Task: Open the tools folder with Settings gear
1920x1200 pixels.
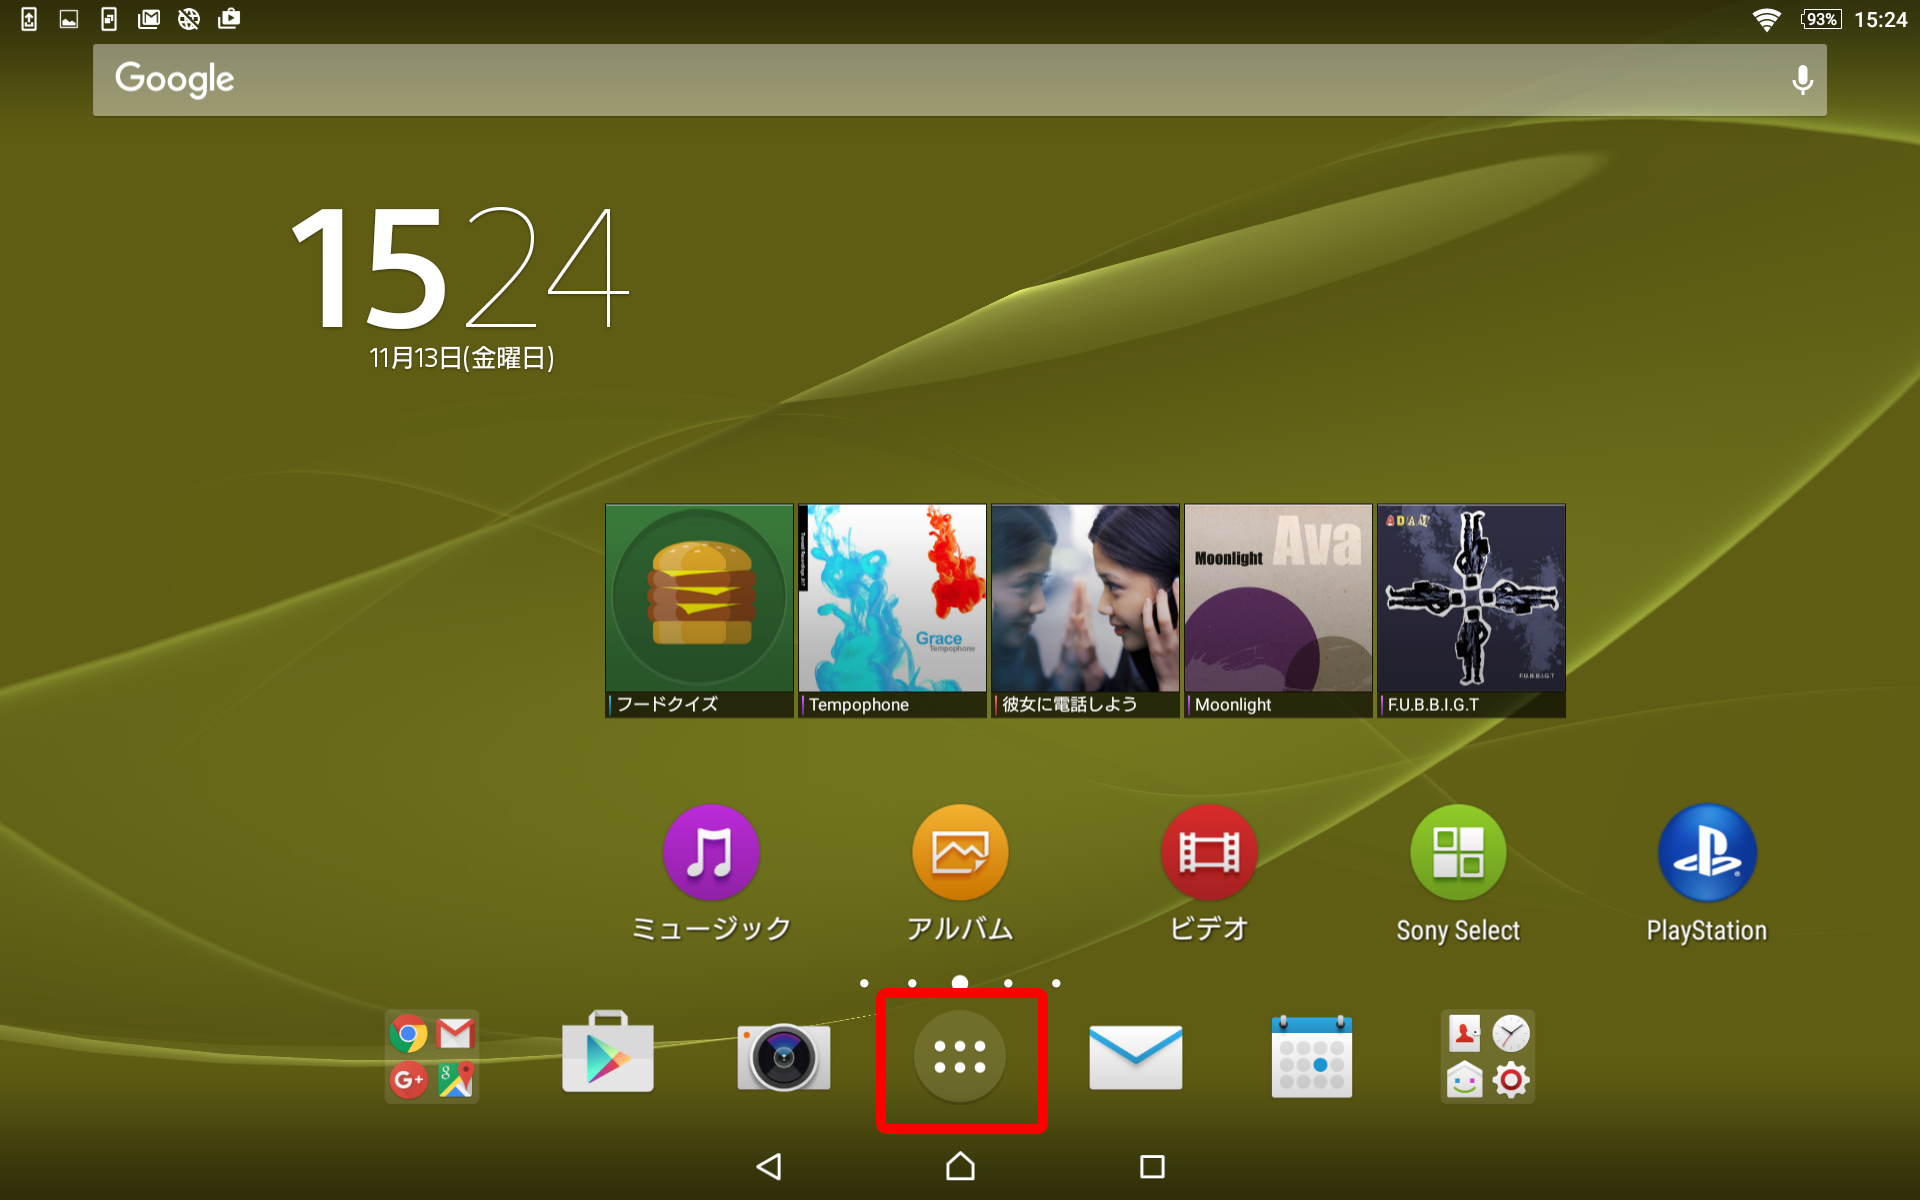Action: point(1488,1057)
